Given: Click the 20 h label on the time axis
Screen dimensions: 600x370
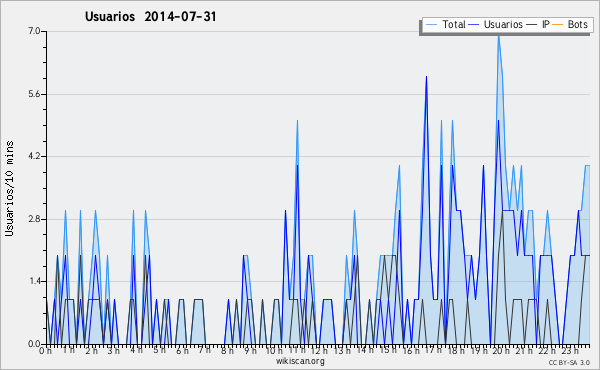Looking at the screenshot, I should click(501, 351).
